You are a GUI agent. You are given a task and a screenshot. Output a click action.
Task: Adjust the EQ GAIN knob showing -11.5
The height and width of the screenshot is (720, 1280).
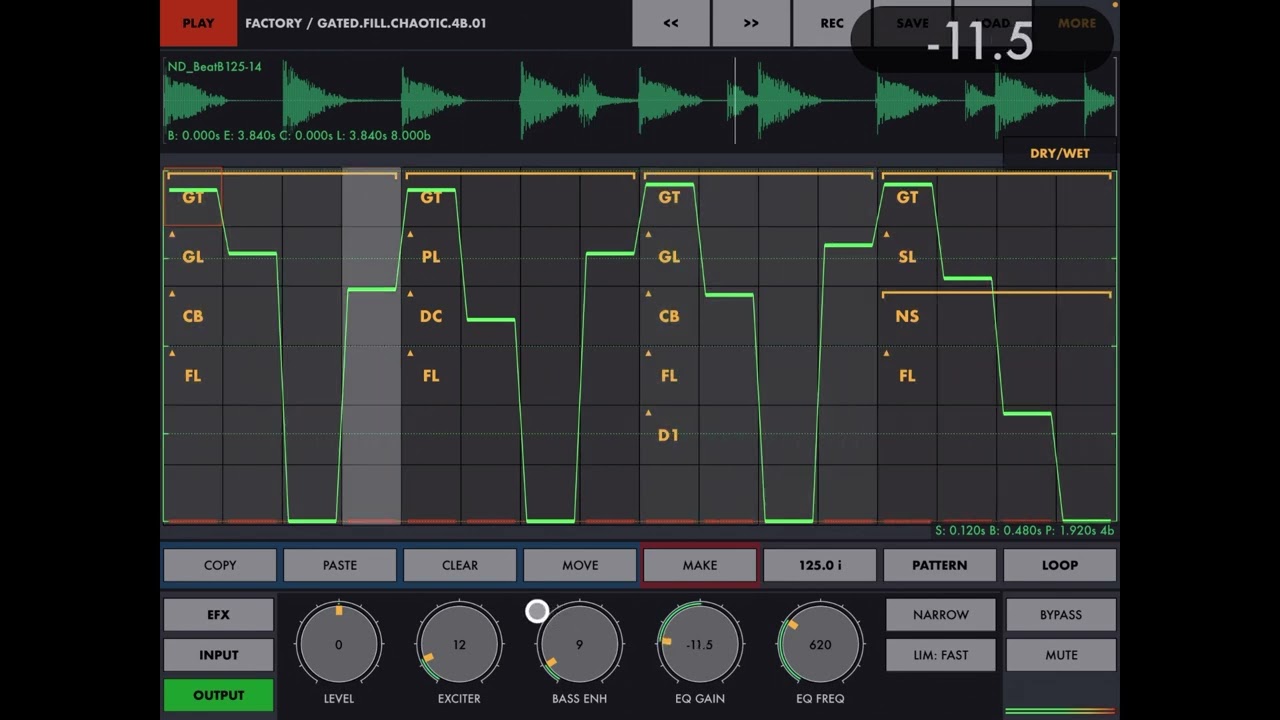click(x=700, y=644)
